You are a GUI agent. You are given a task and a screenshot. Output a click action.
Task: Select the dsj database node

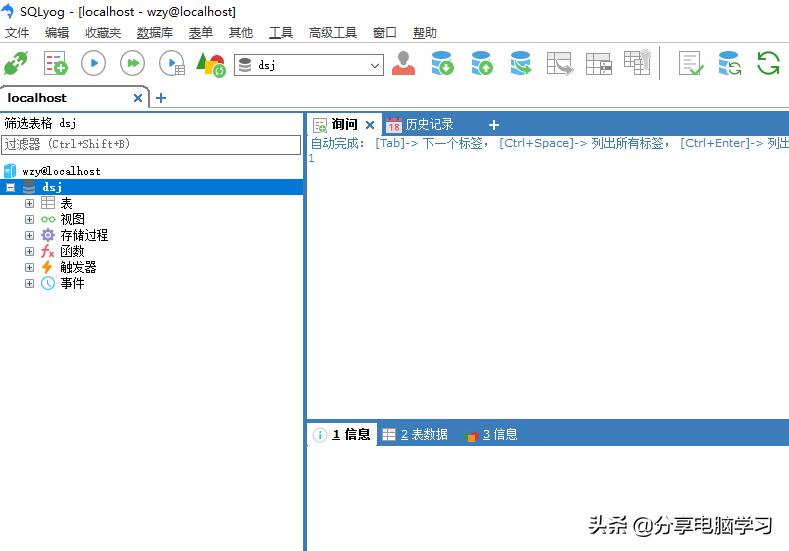[x=52, y=187]
